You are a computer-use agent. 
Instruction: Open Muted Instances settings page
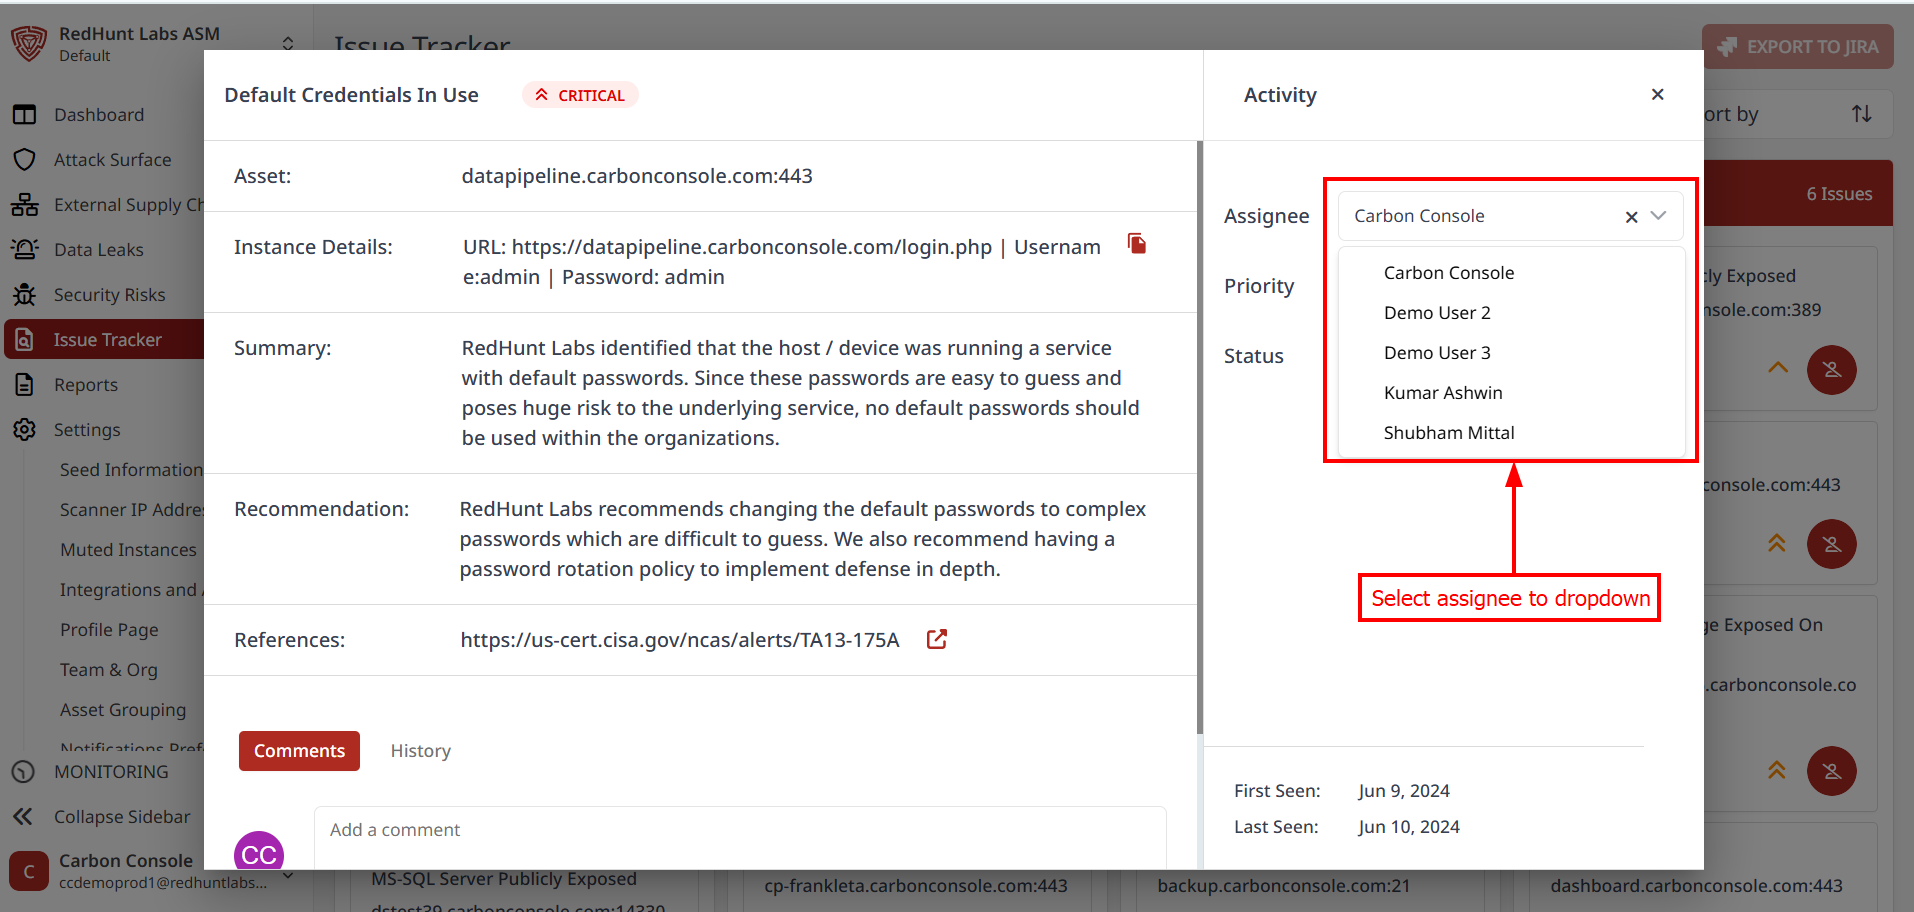click(x=128, y=550)
